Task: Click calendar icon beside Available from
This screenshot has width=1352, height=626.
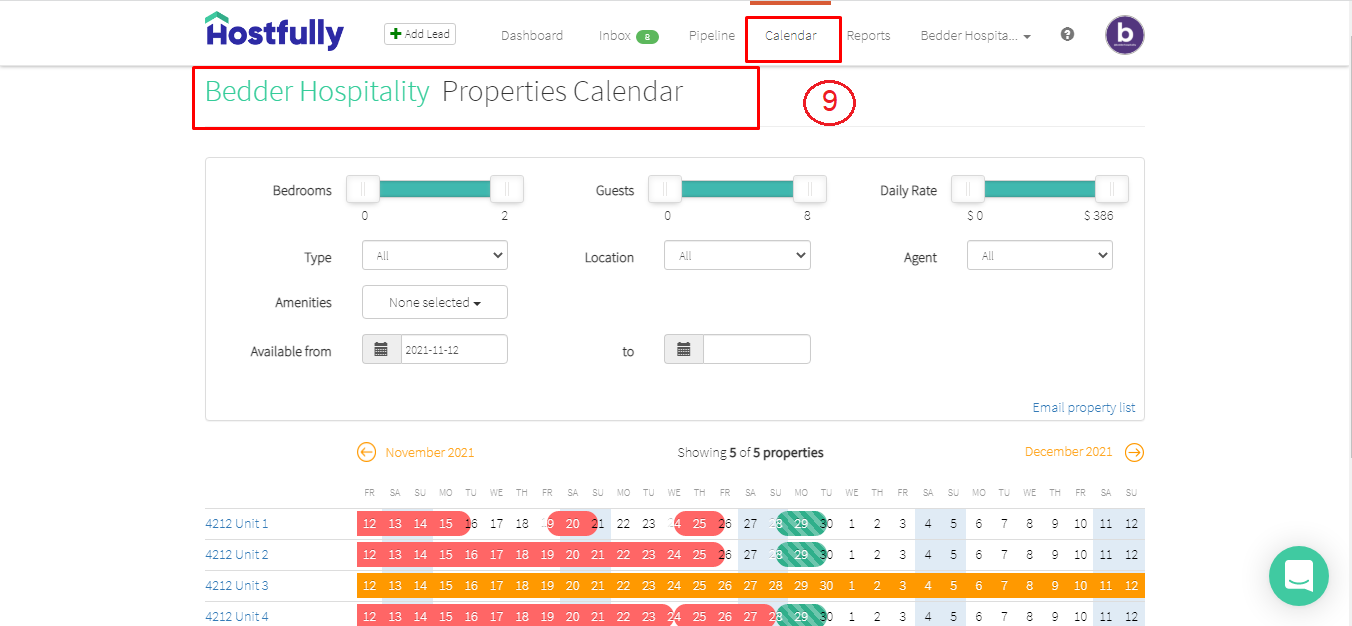Action: [x=381, y=349]
